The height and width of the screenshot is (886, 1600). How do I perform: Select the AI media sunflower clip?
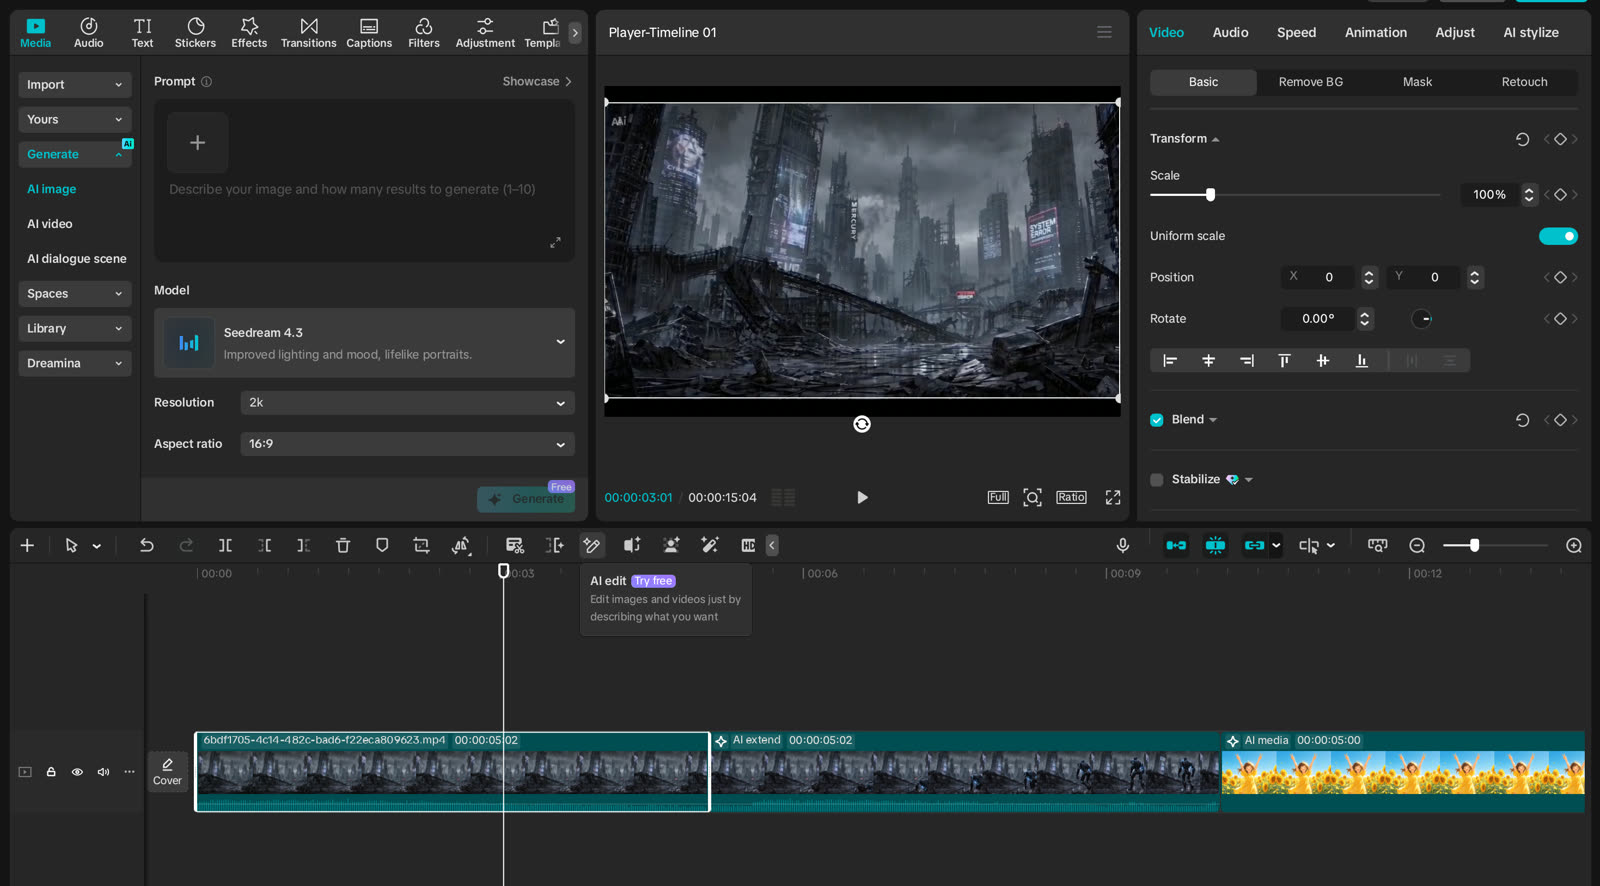click(x=1403, y=771)
